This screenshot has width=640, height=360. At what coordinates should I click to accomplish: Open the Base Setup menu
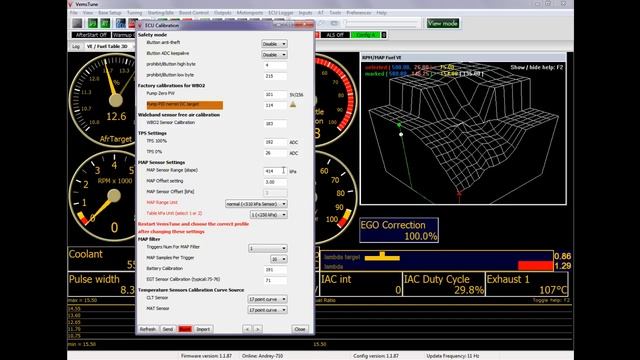(x=110, y=13)
